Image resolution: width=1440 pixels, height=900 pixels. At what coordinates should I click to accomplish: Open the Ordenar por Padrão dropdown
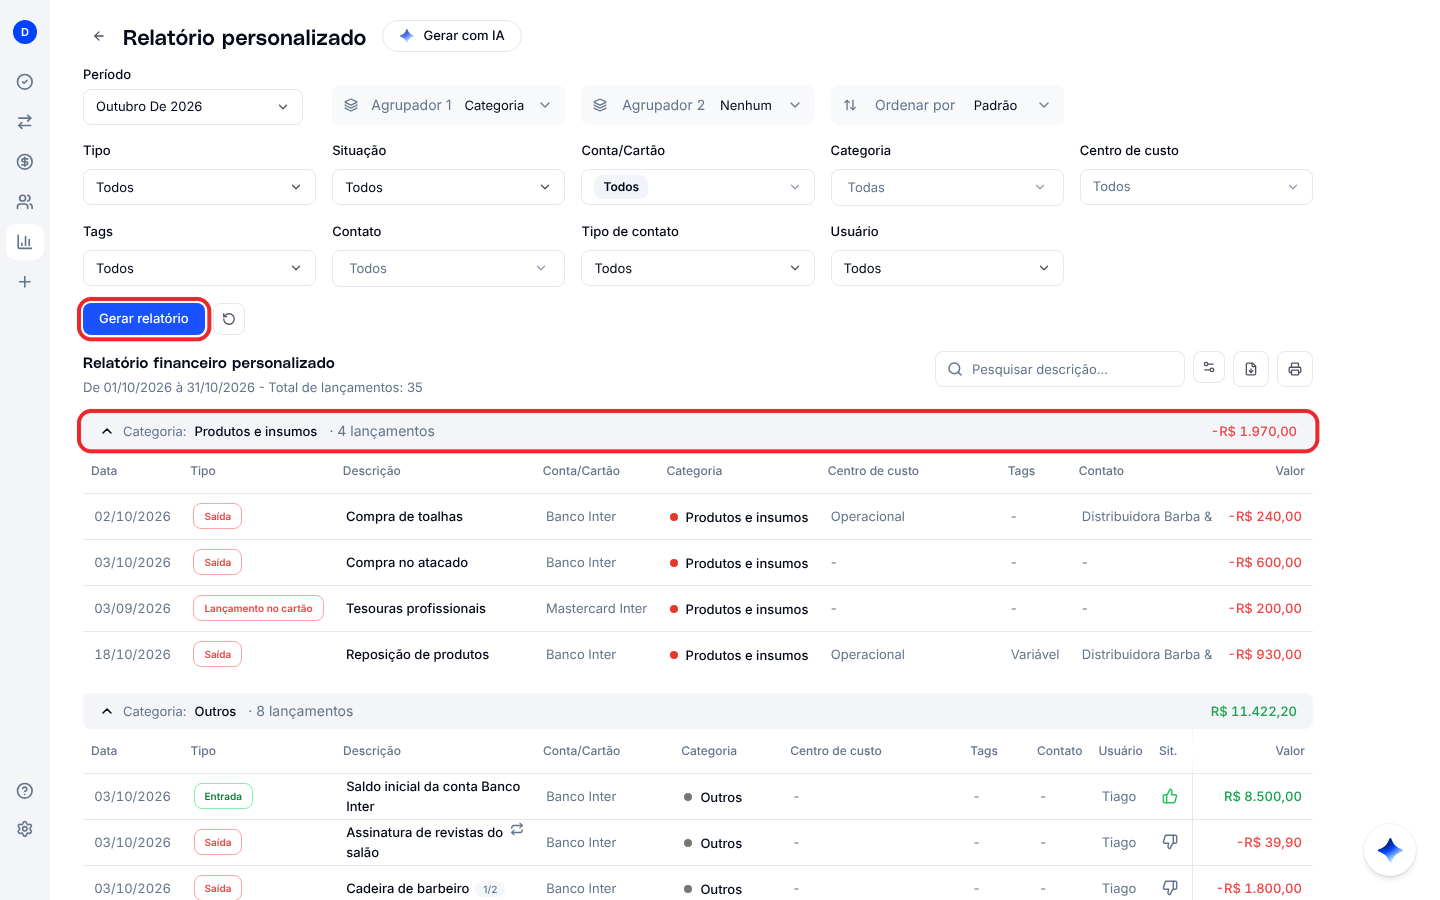(x=947, y=105)
